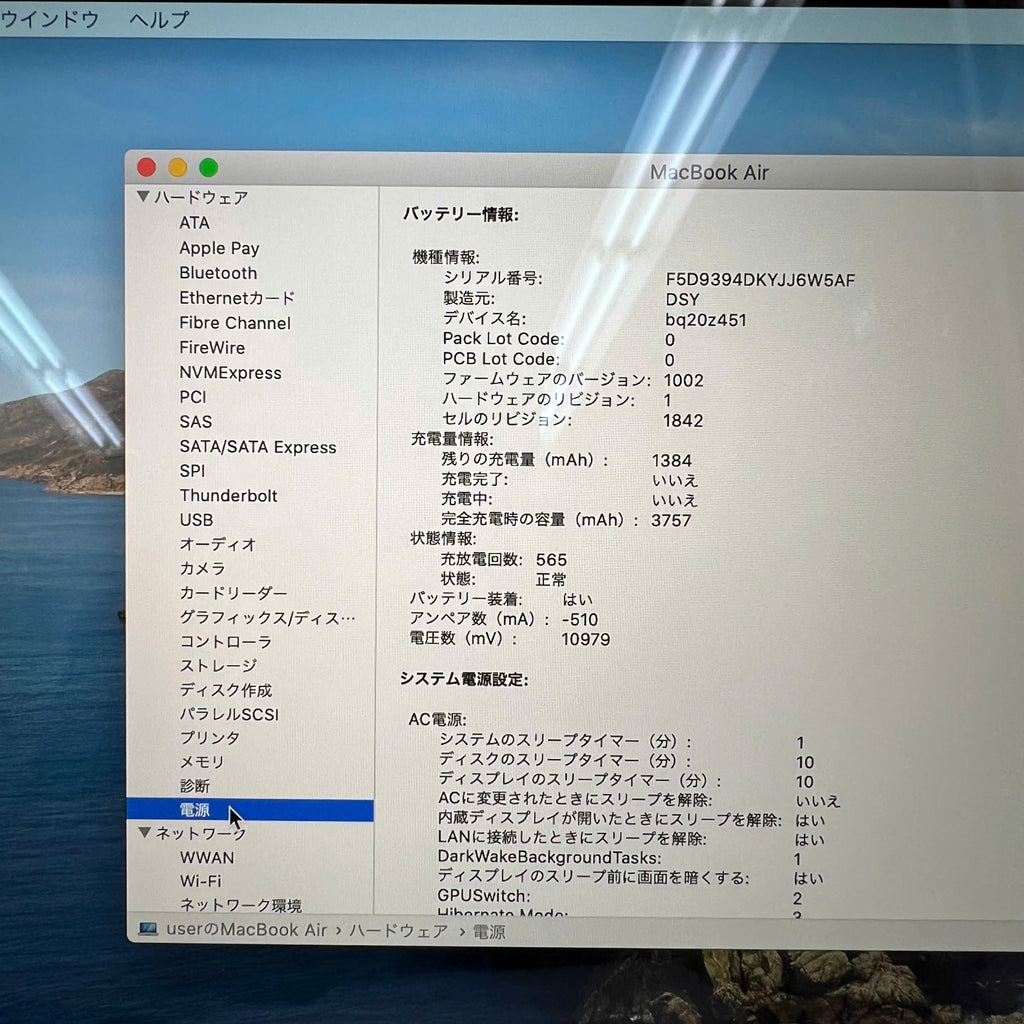1024x1024 pixels.
Task: Select USB in the sidebar
Action: [197, 520]
